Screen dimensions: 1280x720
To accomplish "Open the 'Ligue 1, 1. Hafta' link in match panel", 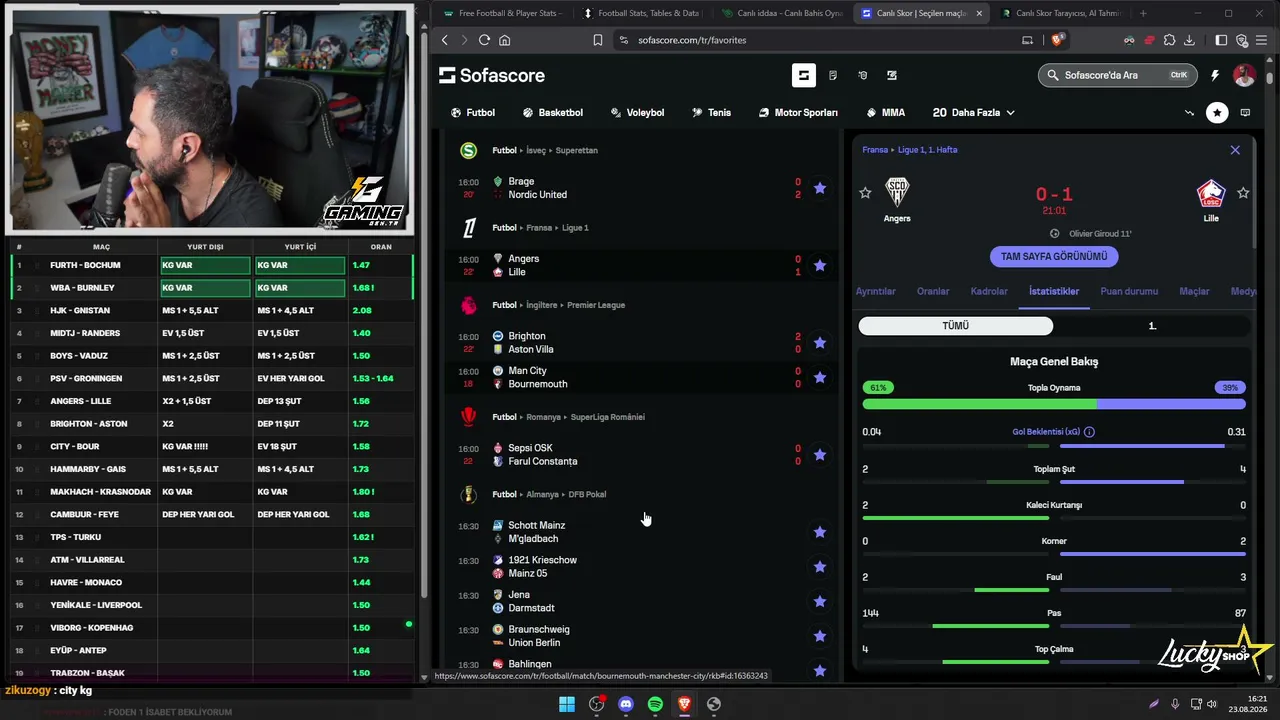I will [927, 150].
